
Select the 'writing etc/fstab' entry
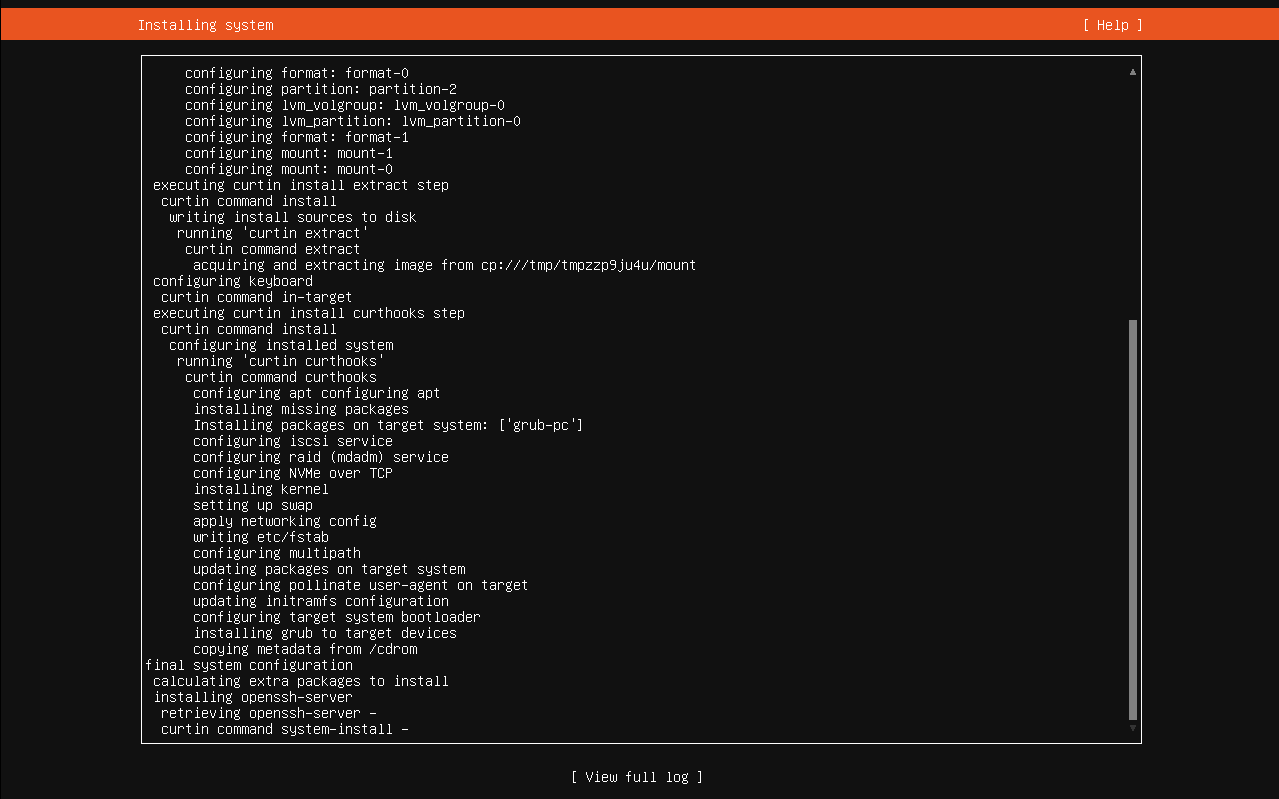point(260,536)
